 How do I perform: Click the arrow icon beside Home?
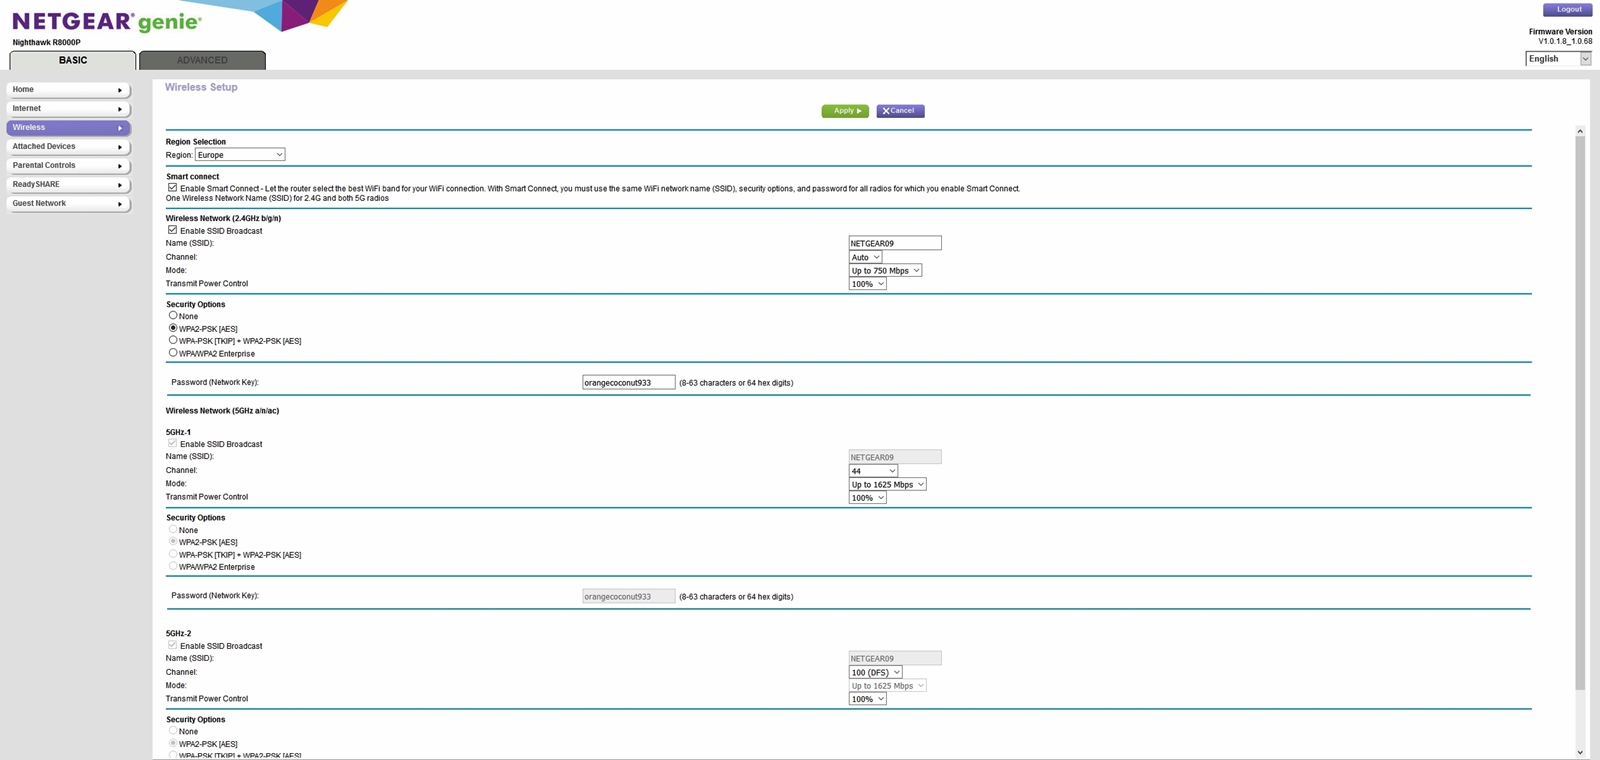[x=120, y=90]
